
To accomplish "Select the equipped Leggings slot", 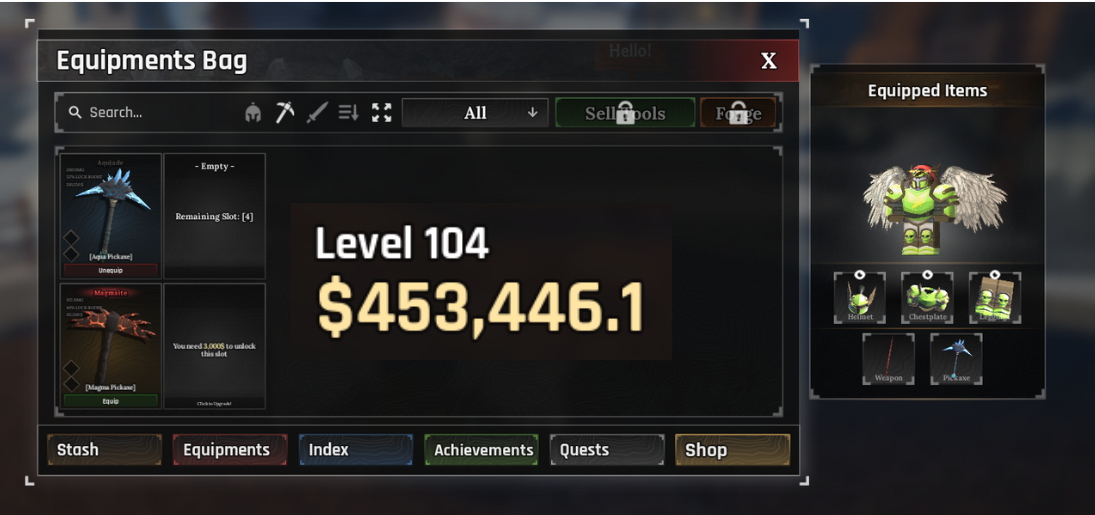I will pos(994,298).
